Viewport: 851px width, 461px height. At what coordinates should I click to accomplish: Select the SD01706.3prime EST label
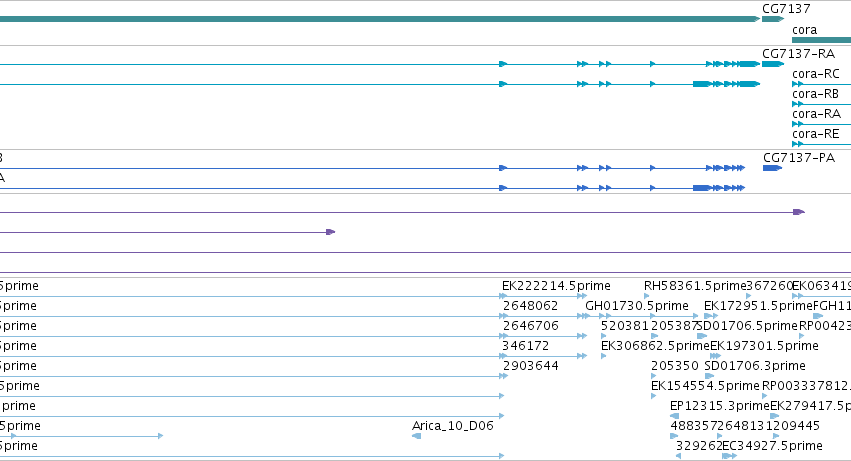[755, 366]
